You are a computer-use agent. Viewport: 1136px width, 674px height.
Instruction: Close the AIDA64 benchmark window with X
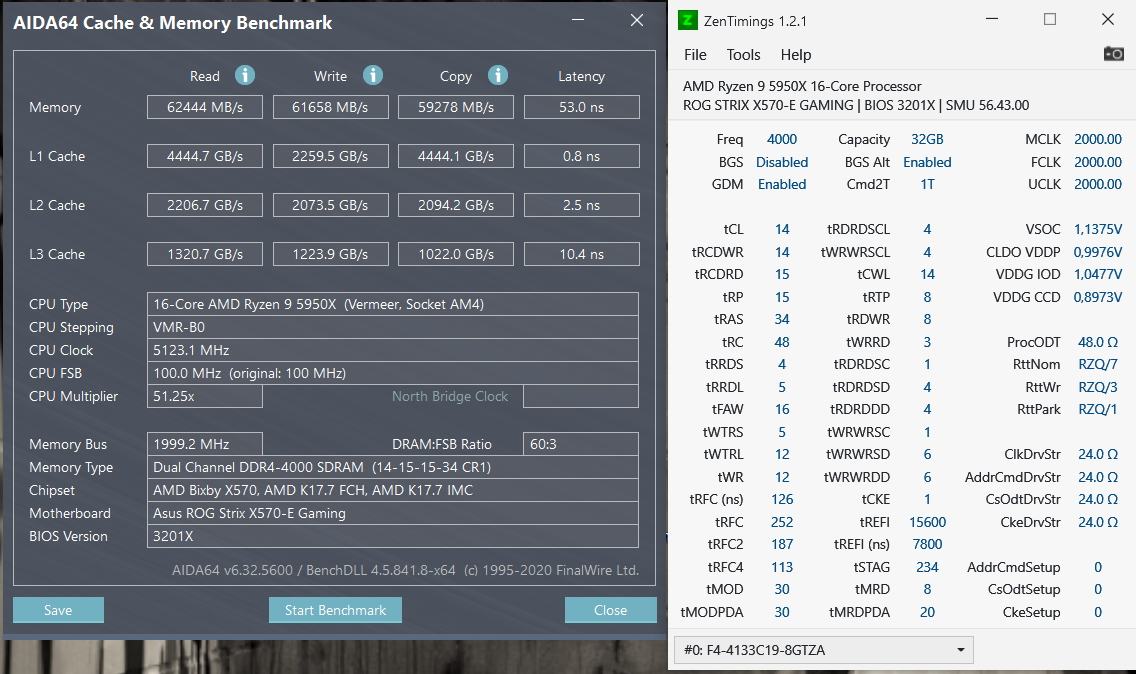pos(637,20)
